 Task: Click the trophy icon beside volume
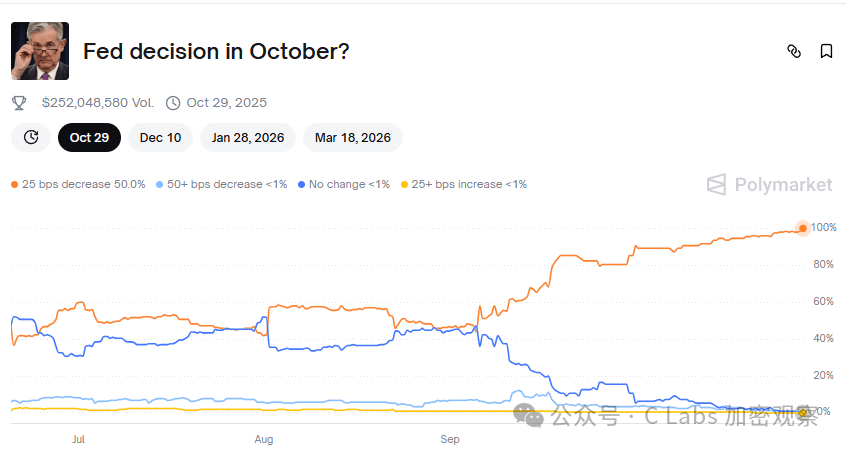19,102
